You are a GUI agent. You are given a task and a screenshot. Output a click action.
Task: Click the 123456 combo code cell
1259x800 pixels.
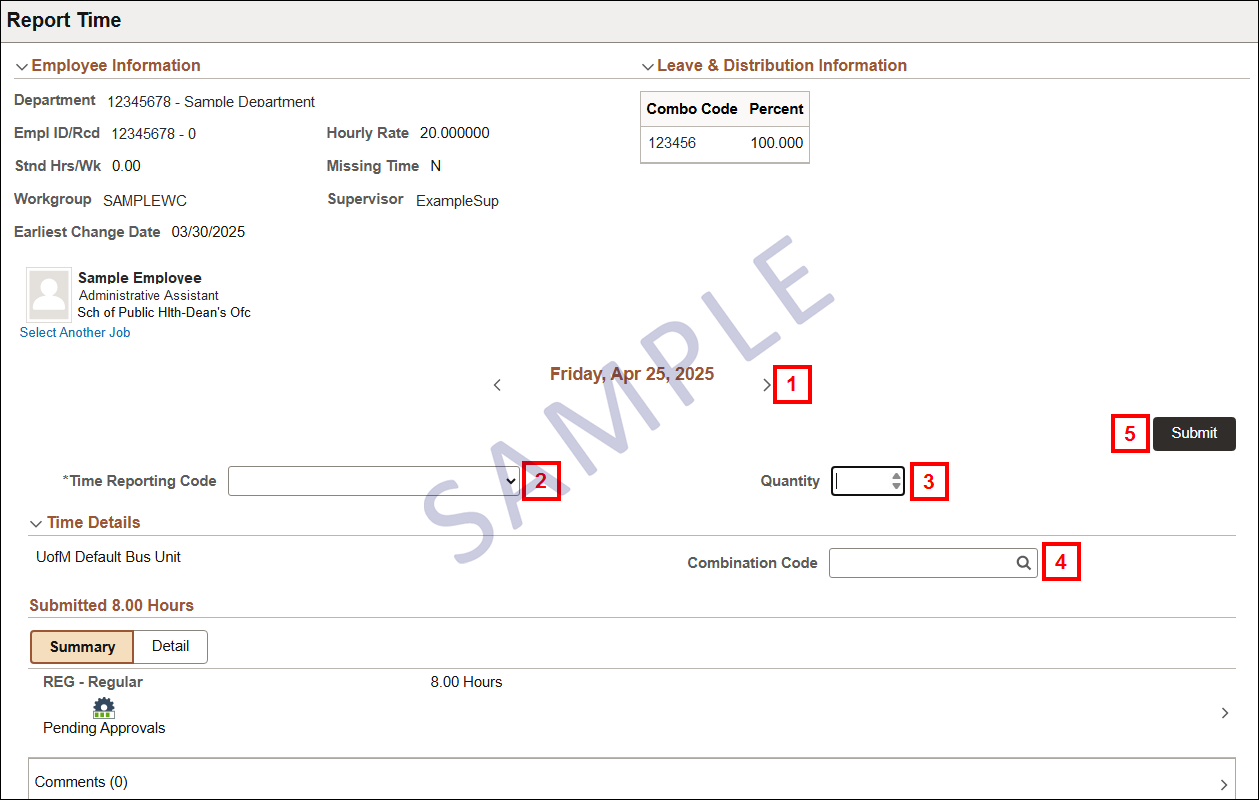coord(672,143)
